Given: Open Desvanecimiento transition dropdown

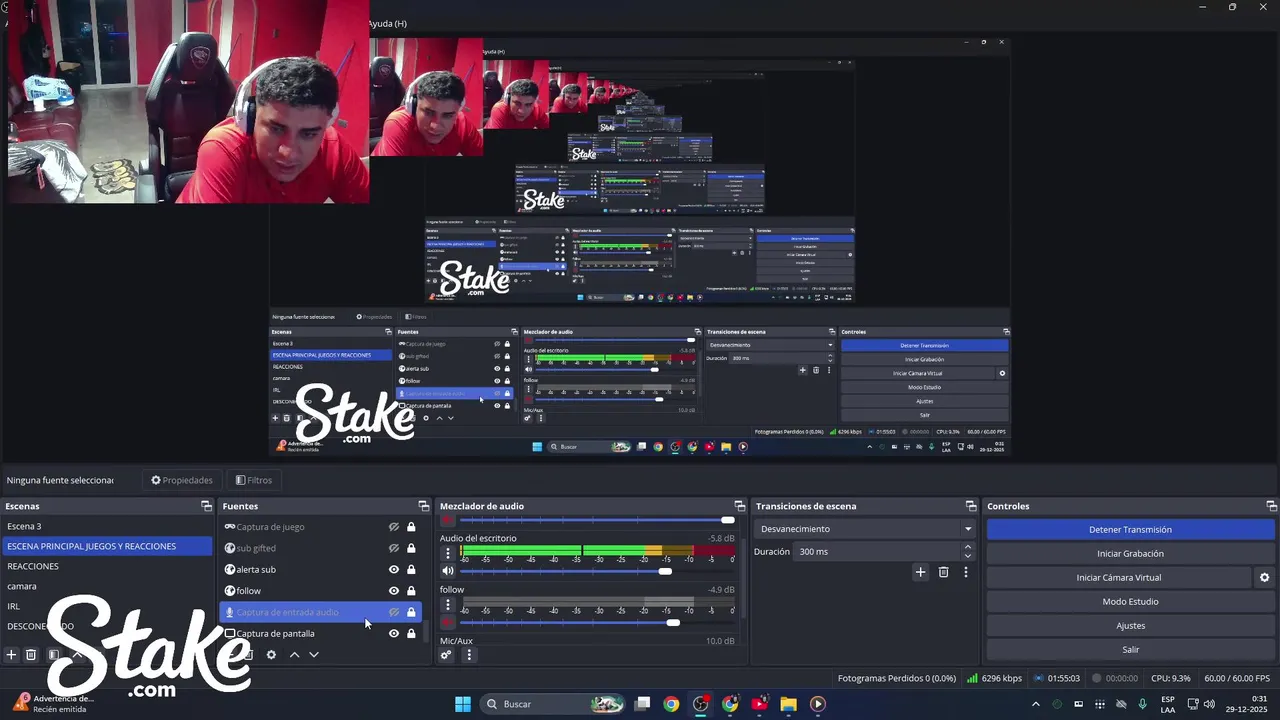Looking at the screenshot, I should [866, 529].
